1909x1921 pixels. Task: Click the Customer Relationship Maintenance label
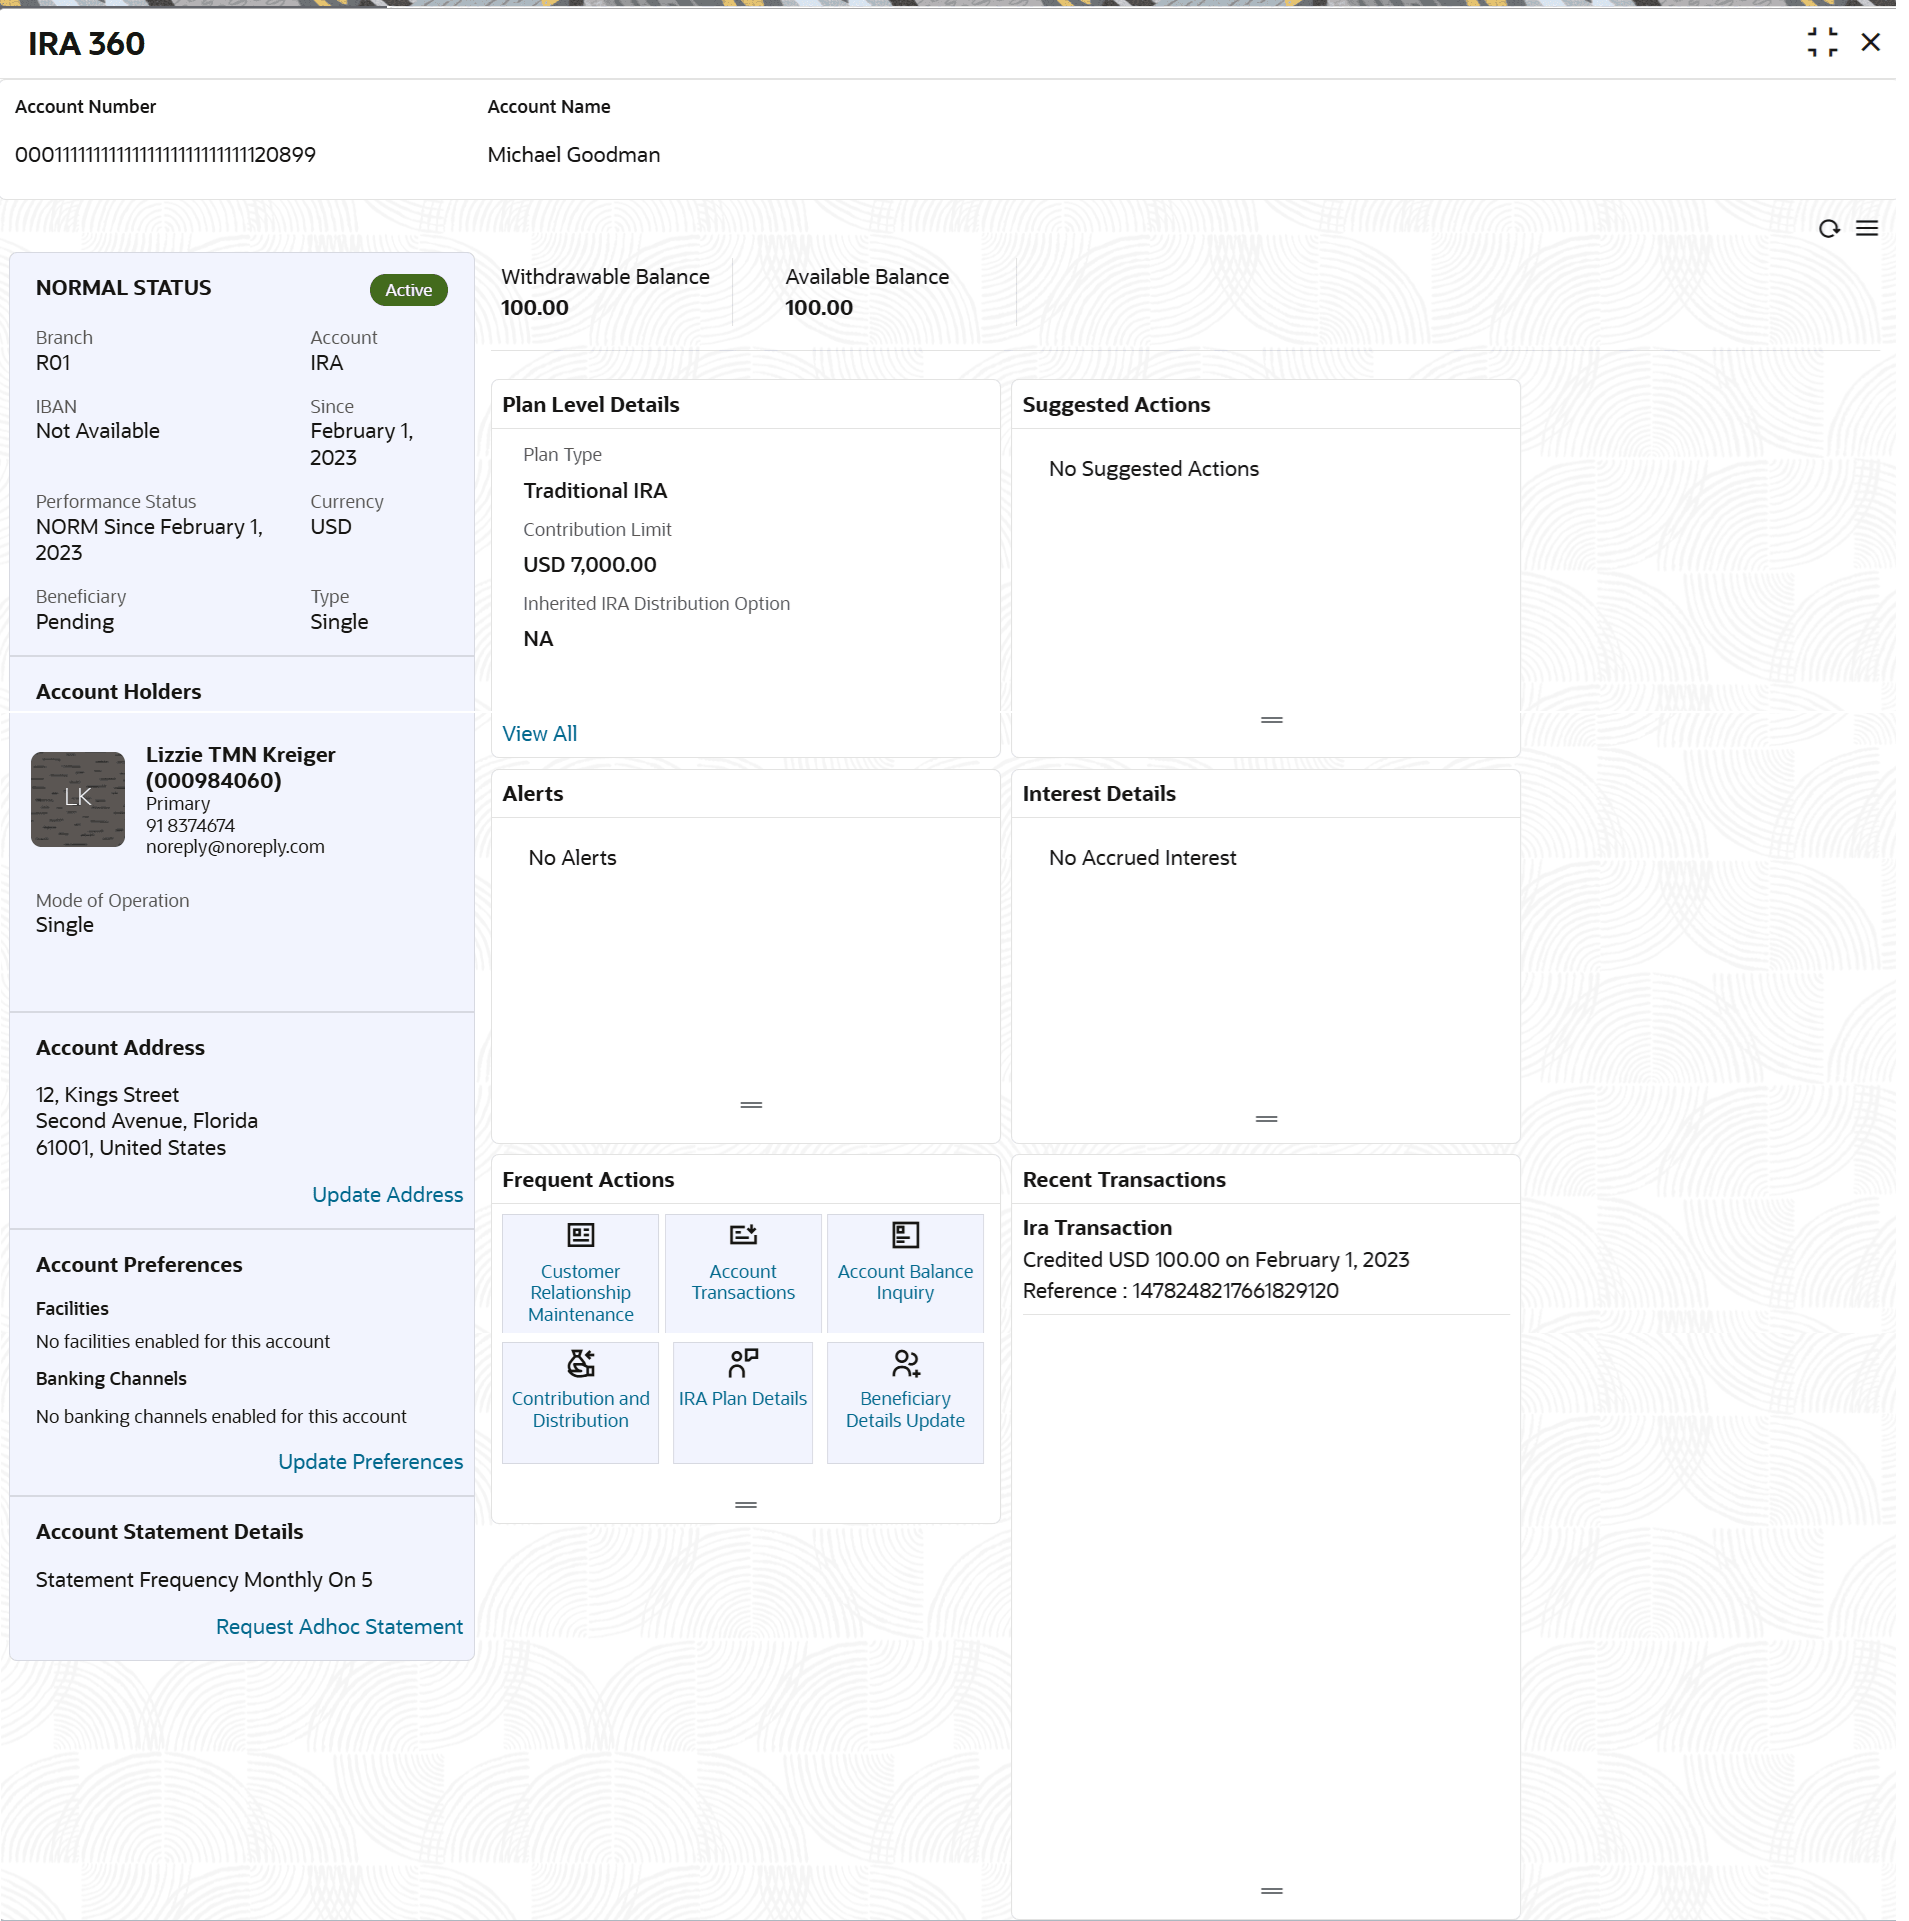[x=581, y=1293]
